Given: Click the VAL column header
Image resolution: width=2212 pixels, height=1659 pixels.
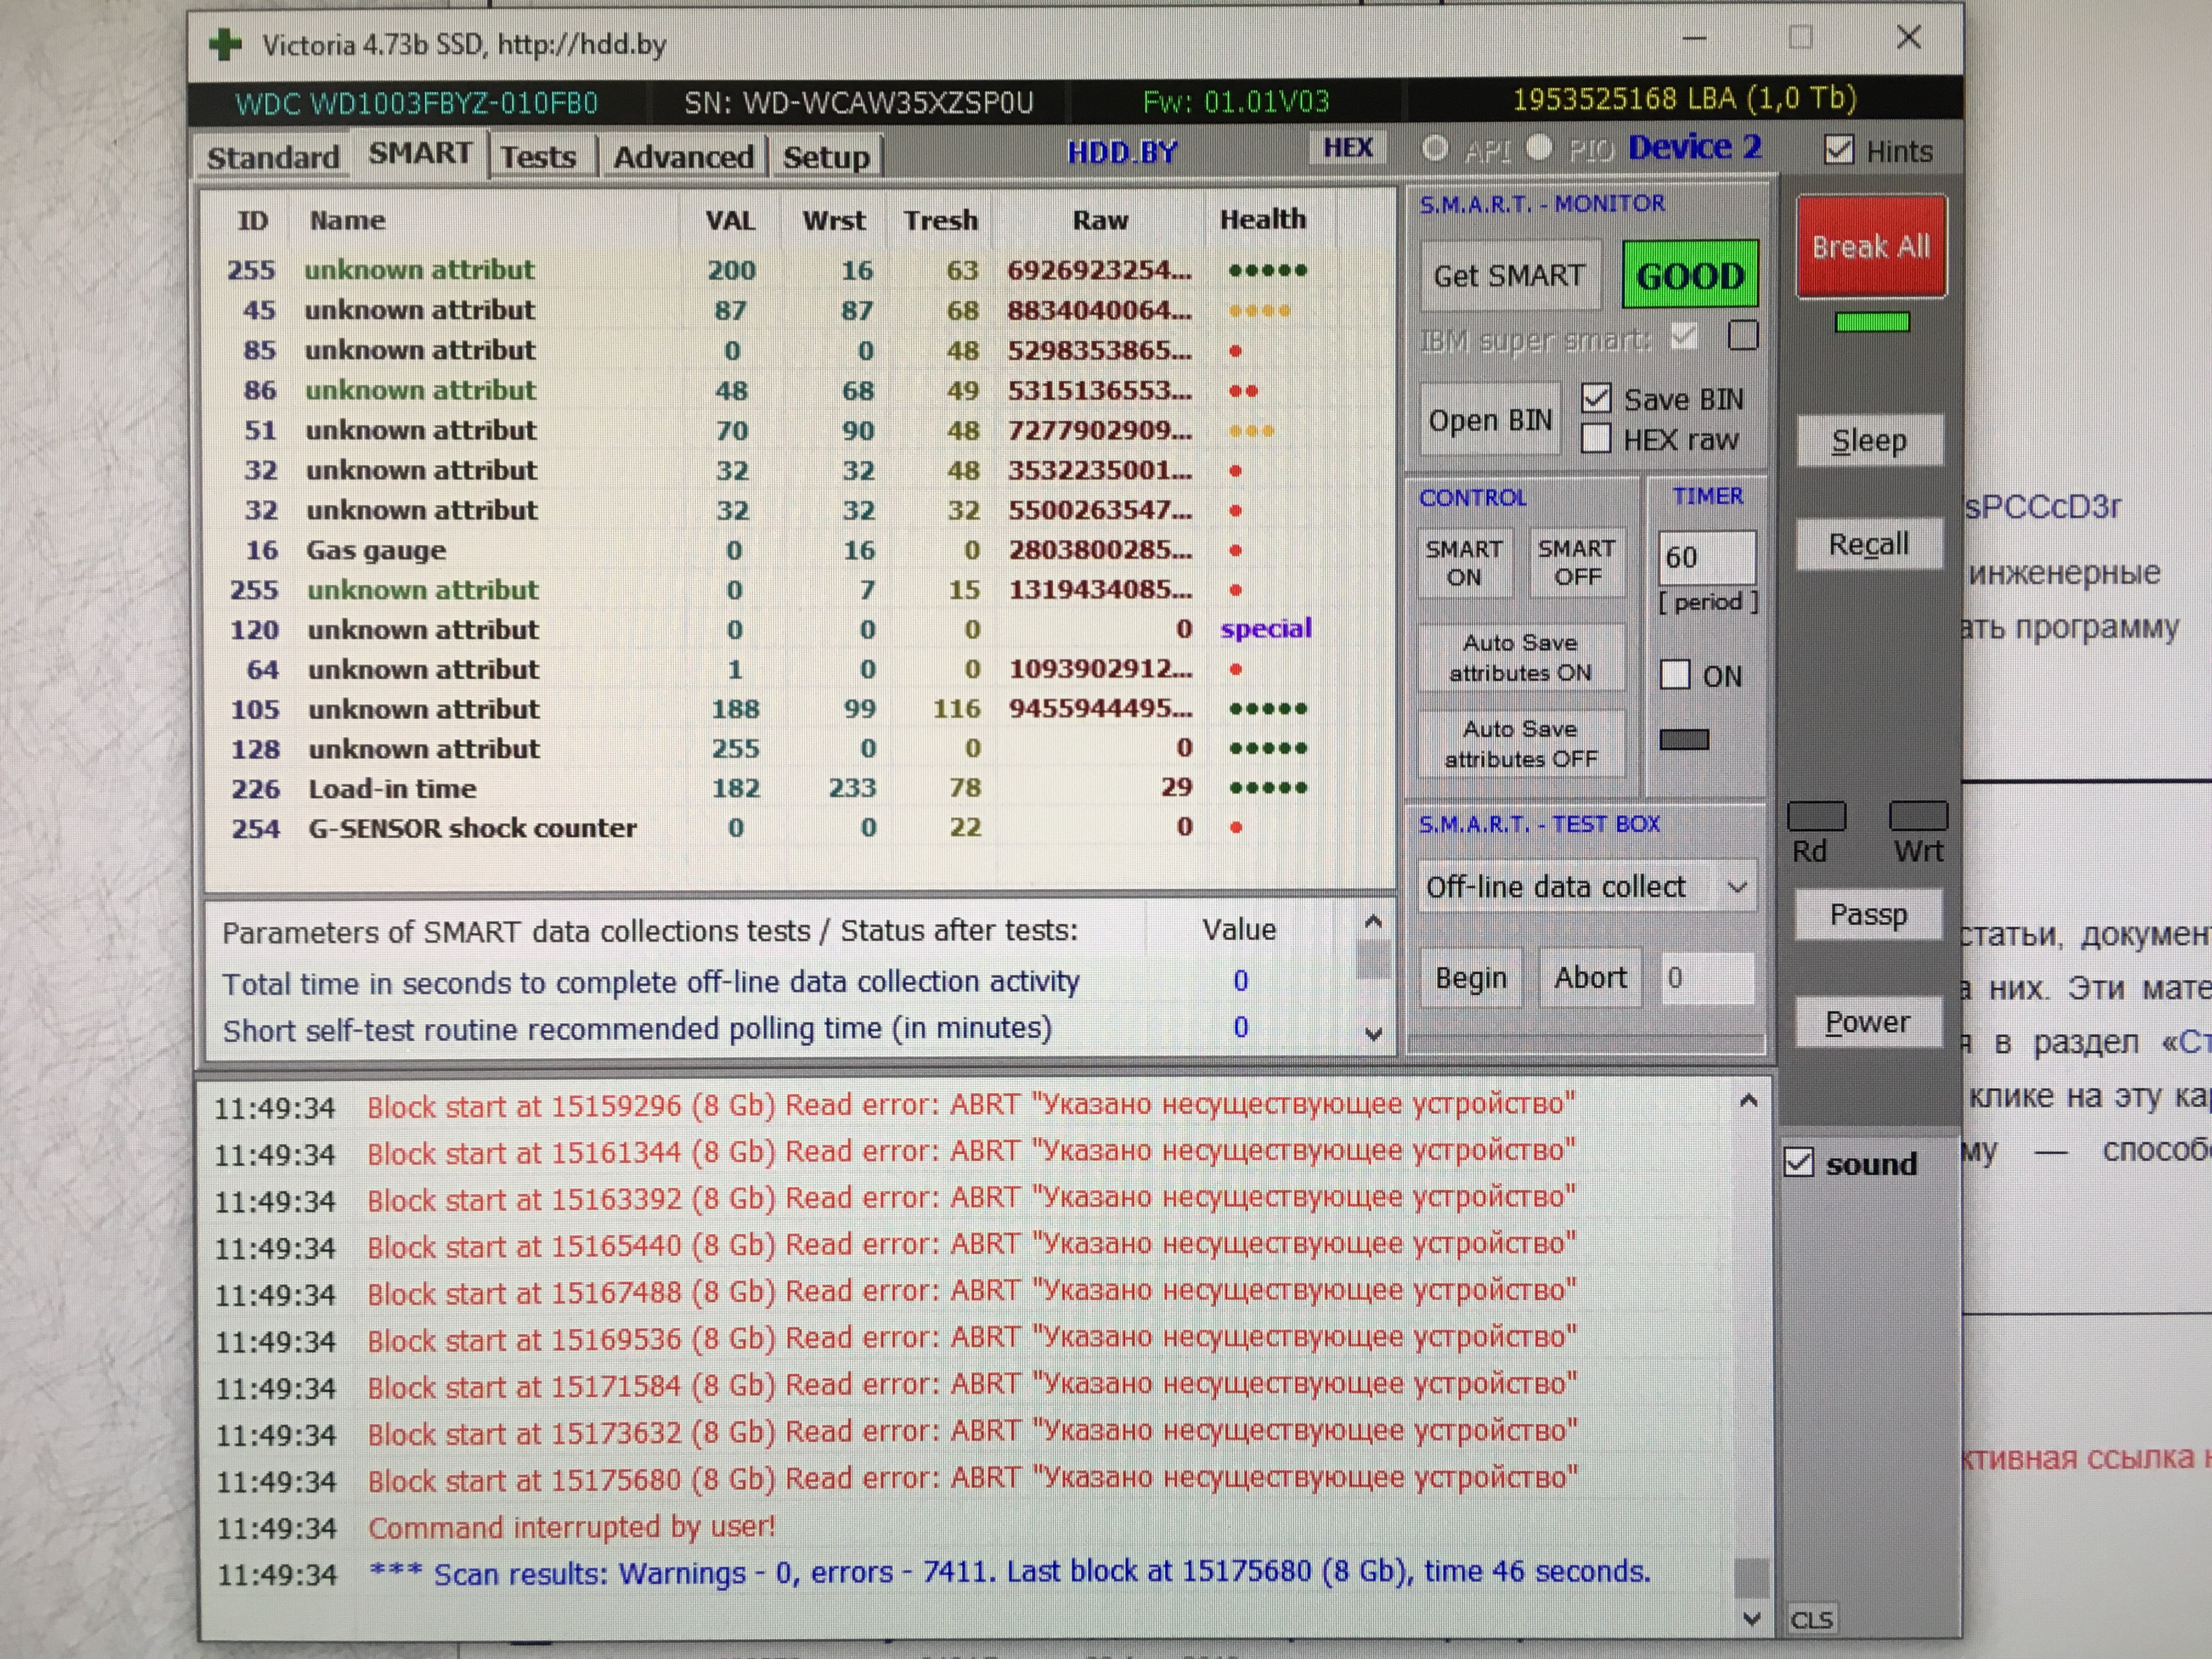Looking at the screenshot, I should (x=730, y=220).
